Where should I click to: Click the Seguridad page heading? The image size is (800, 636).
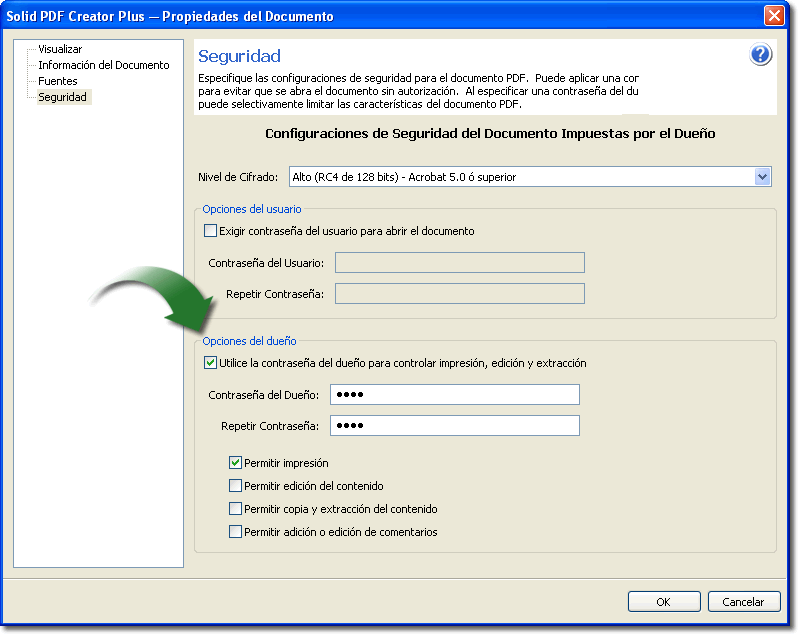tap(239, 56)
